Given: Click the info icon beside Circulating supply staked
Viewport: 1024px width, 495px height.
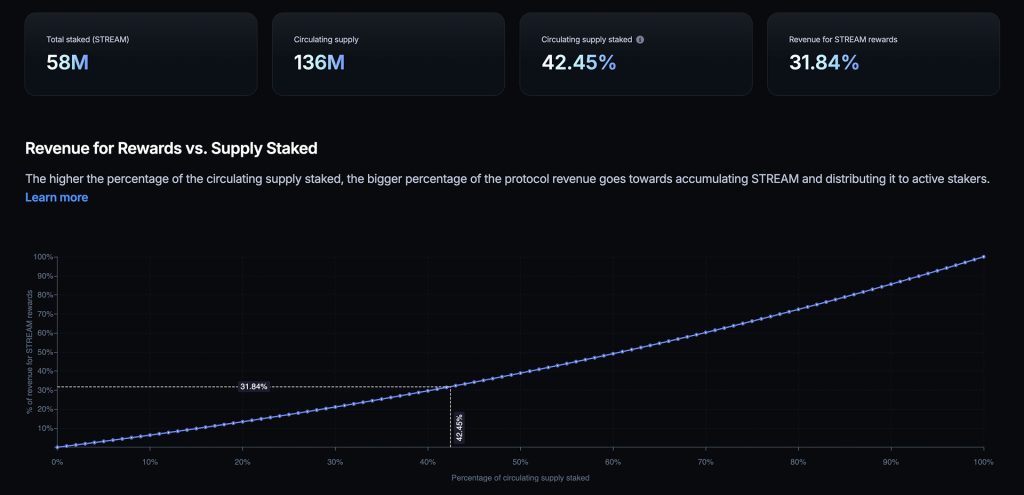Looking at the screenshot, I should pos(640,40).
